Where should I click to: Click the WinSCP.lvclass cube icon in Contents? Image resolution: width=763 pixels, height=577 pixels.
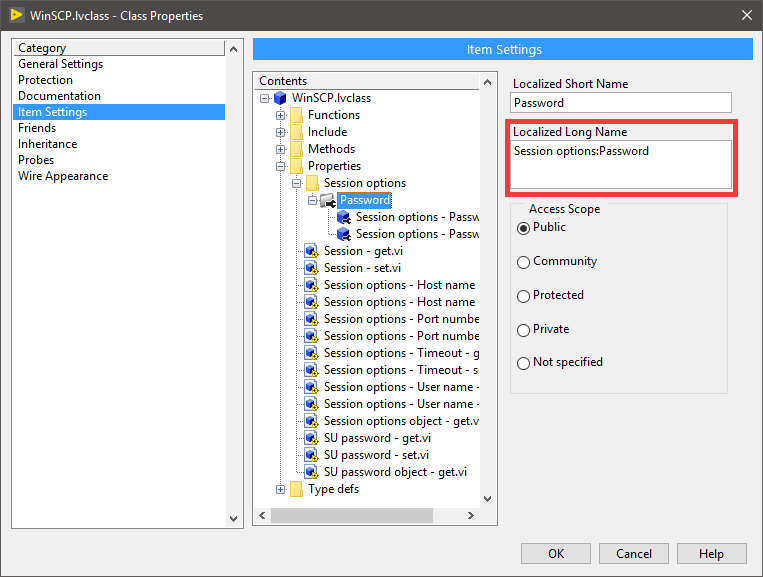[x=280, y=98]
